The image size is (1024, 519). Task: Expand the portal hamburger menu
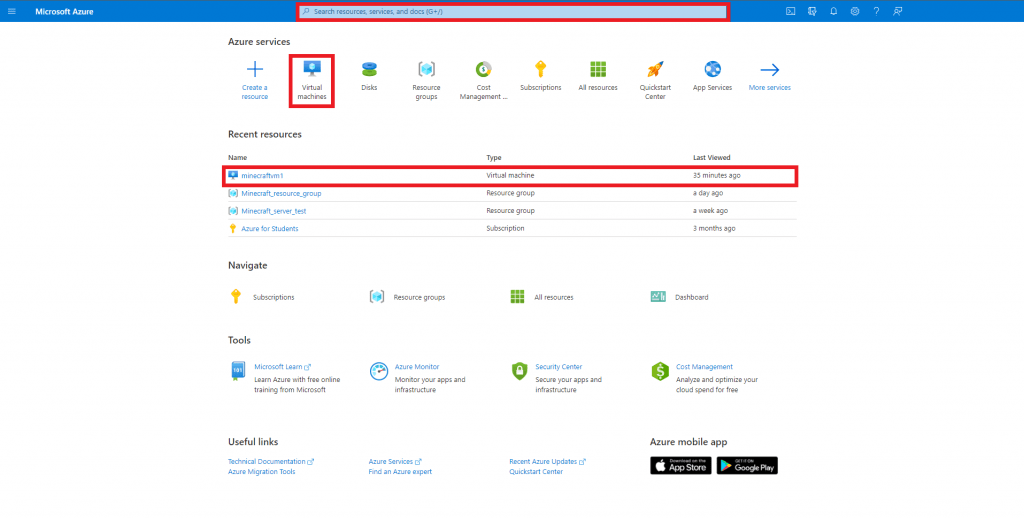pyautogui.click(x=12, y=11)
